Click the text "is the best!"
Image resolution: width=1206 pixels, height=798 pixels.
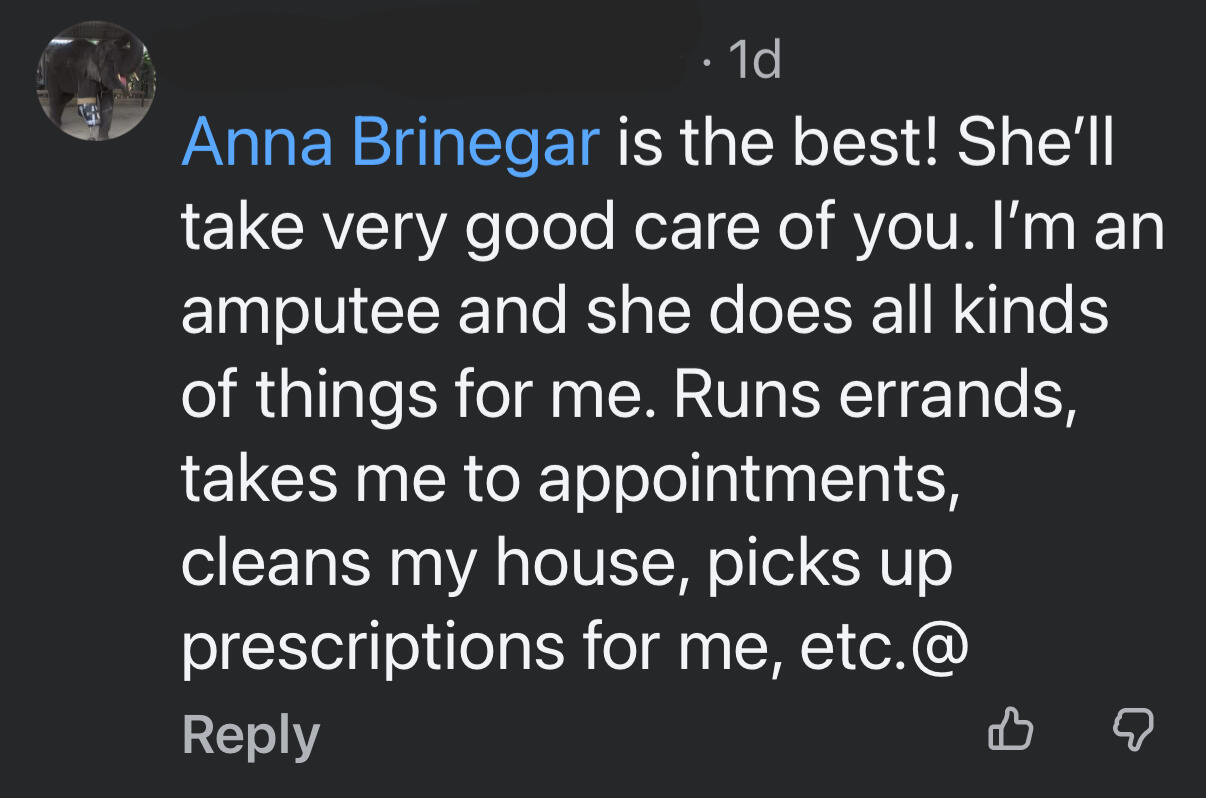[x=776, y=146]
